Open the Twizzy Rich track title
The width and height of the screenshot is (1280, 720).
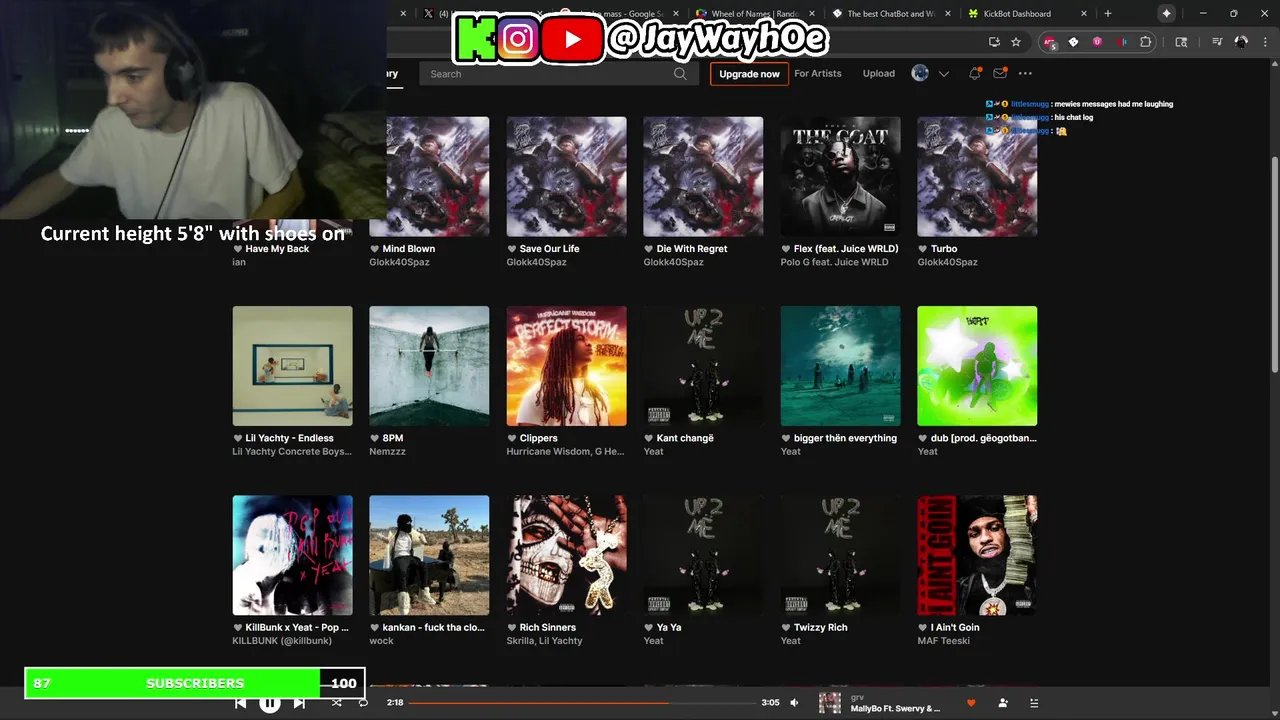(x=820, y=628)
